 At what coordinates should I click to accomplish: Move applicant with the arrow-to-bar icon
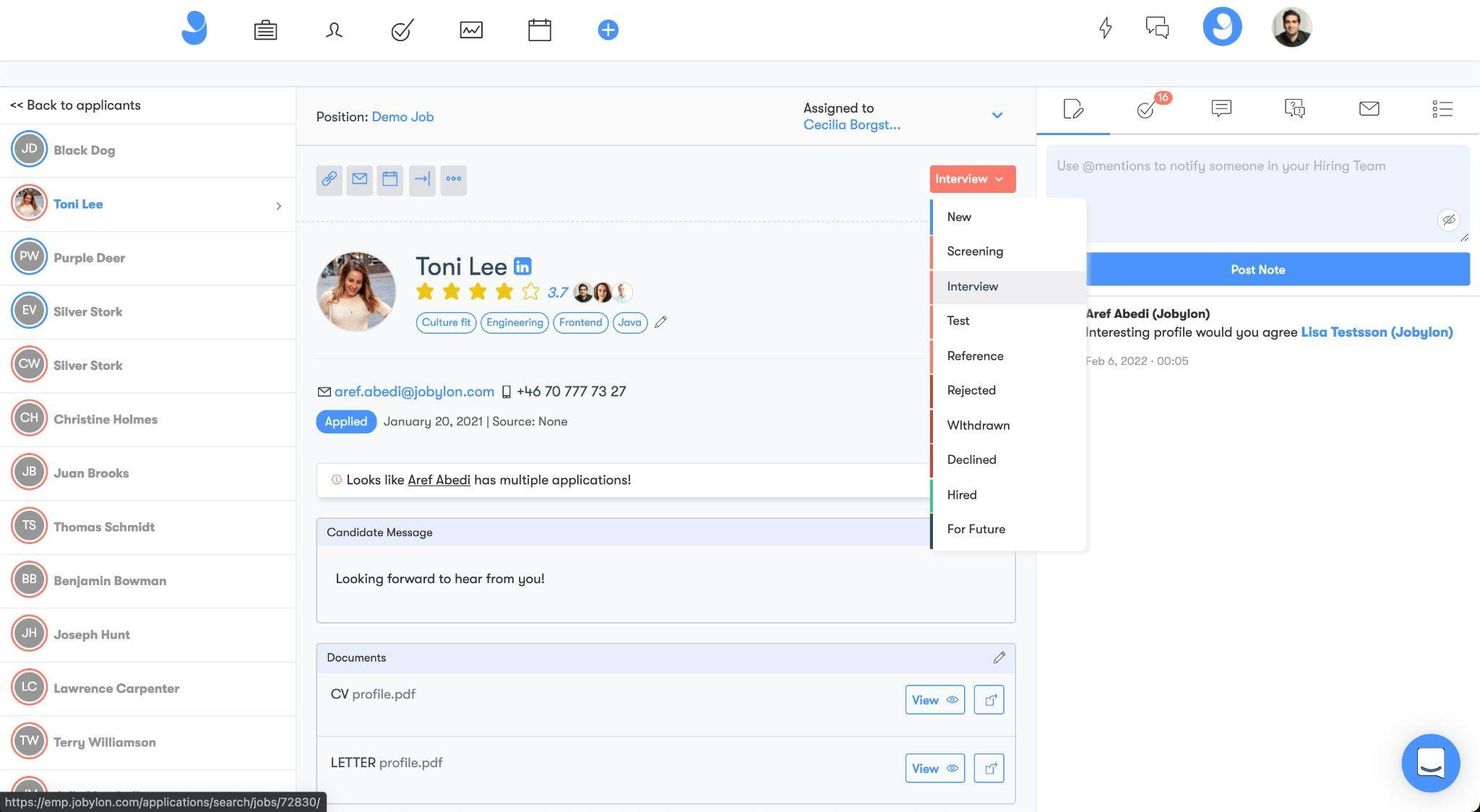422,180
